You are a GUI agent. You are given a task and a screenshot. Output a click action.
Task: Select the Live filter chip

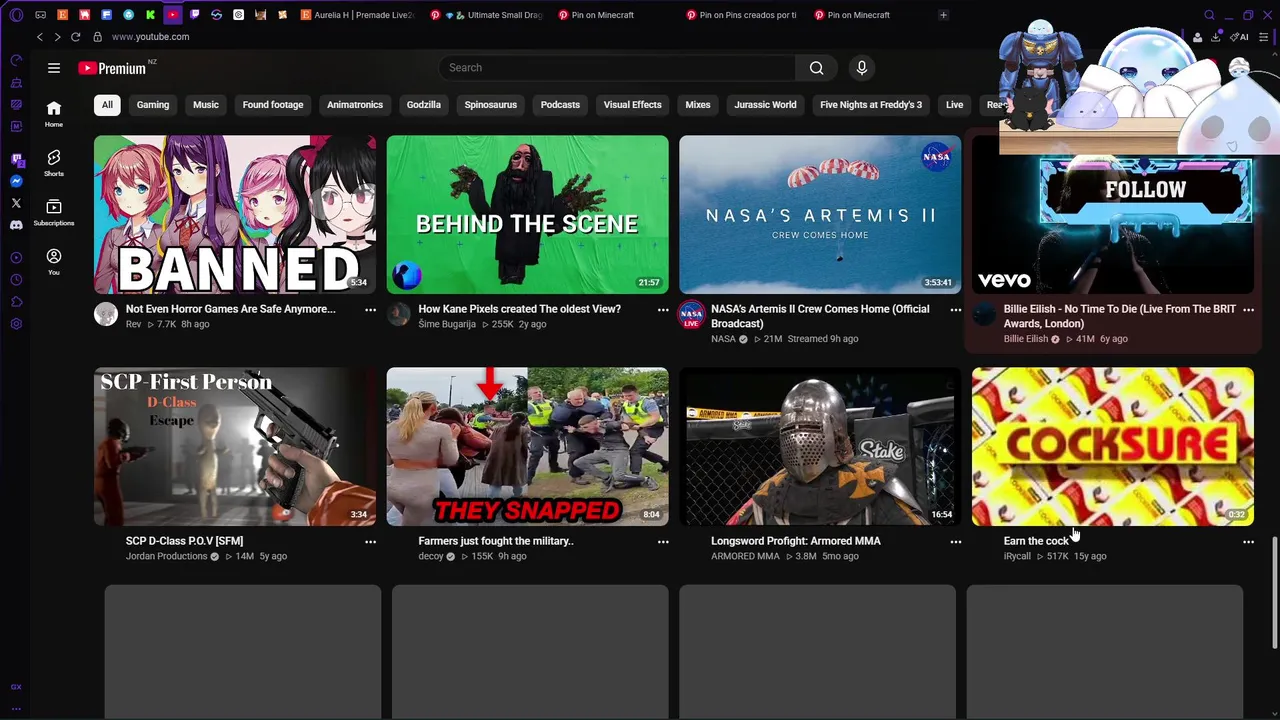point(955,105)
